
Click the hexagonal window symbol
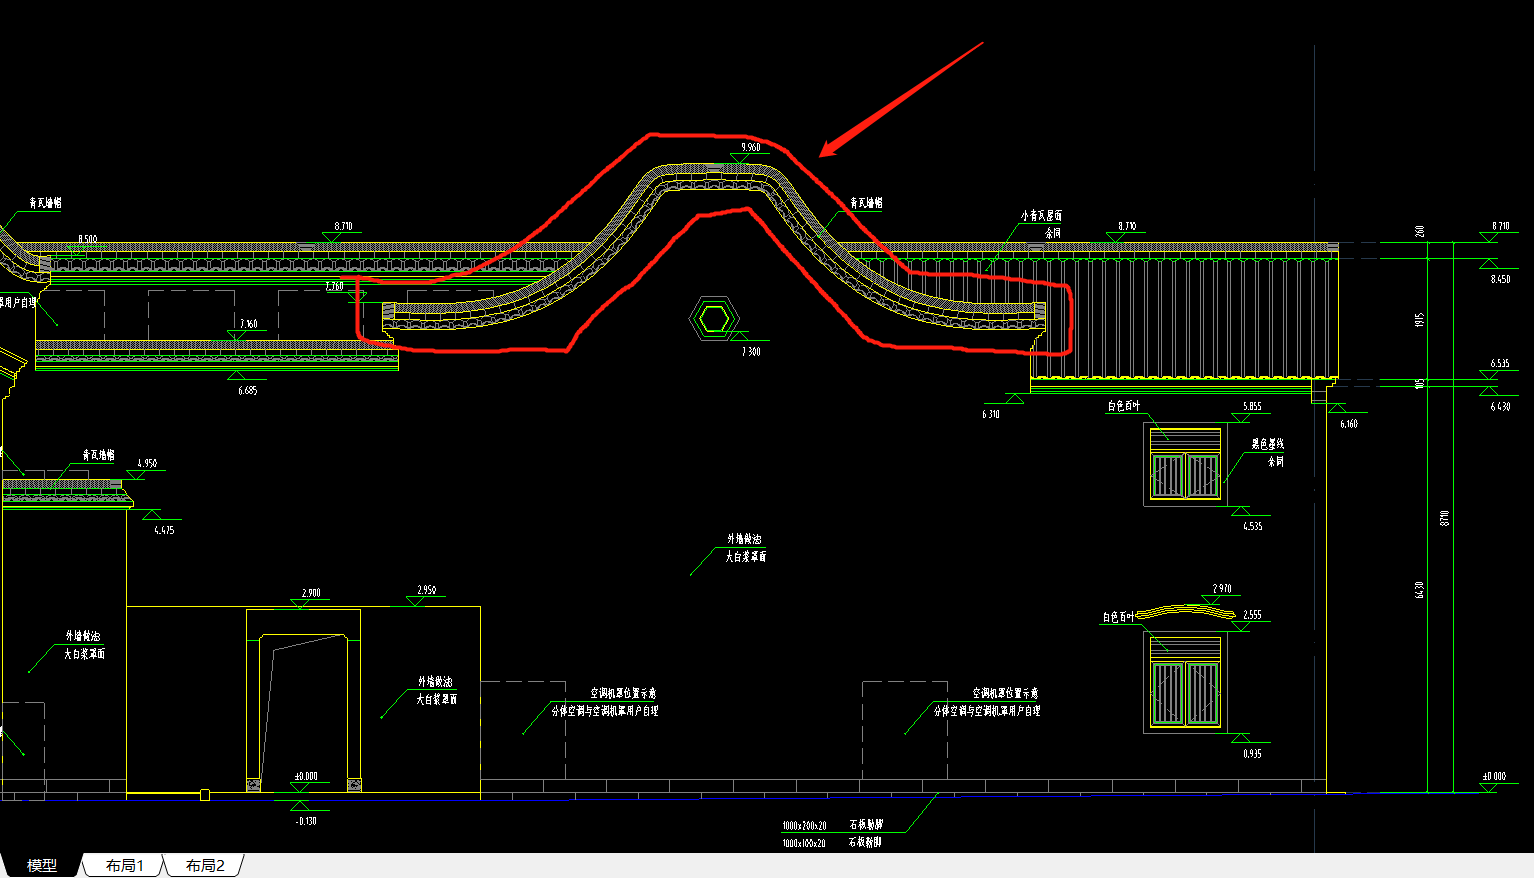[x=714, y=319]
